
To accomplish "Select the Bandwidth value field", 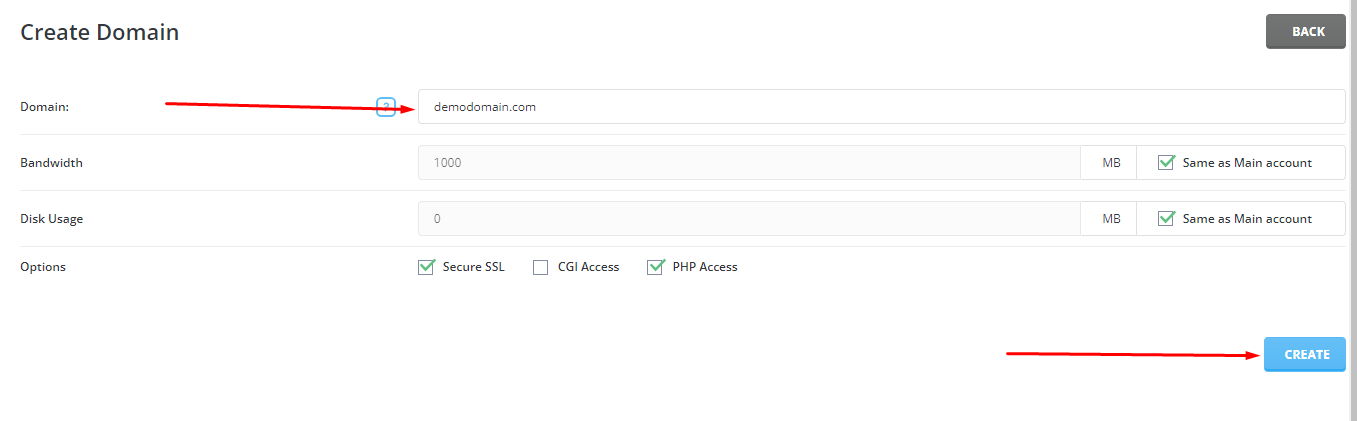I will [749, 162].
